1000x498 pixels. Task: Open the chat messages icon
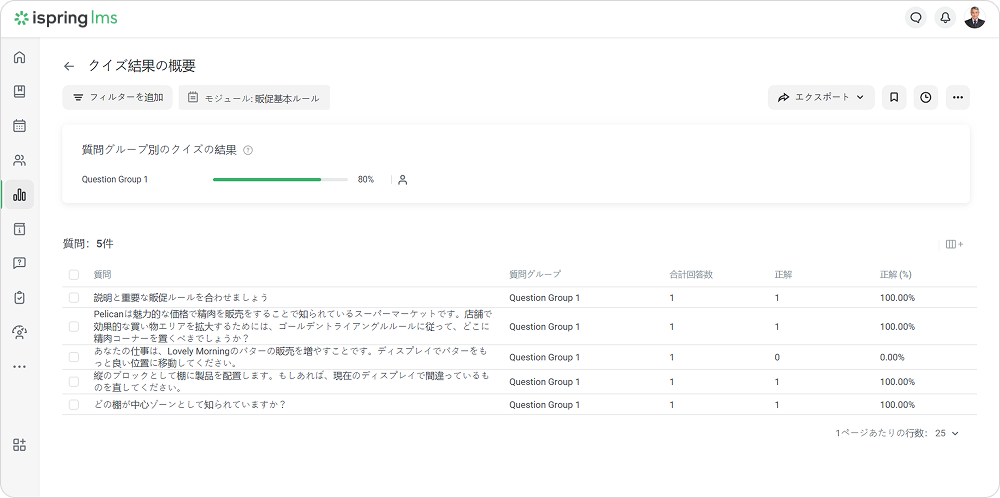(x=915, y=18)
